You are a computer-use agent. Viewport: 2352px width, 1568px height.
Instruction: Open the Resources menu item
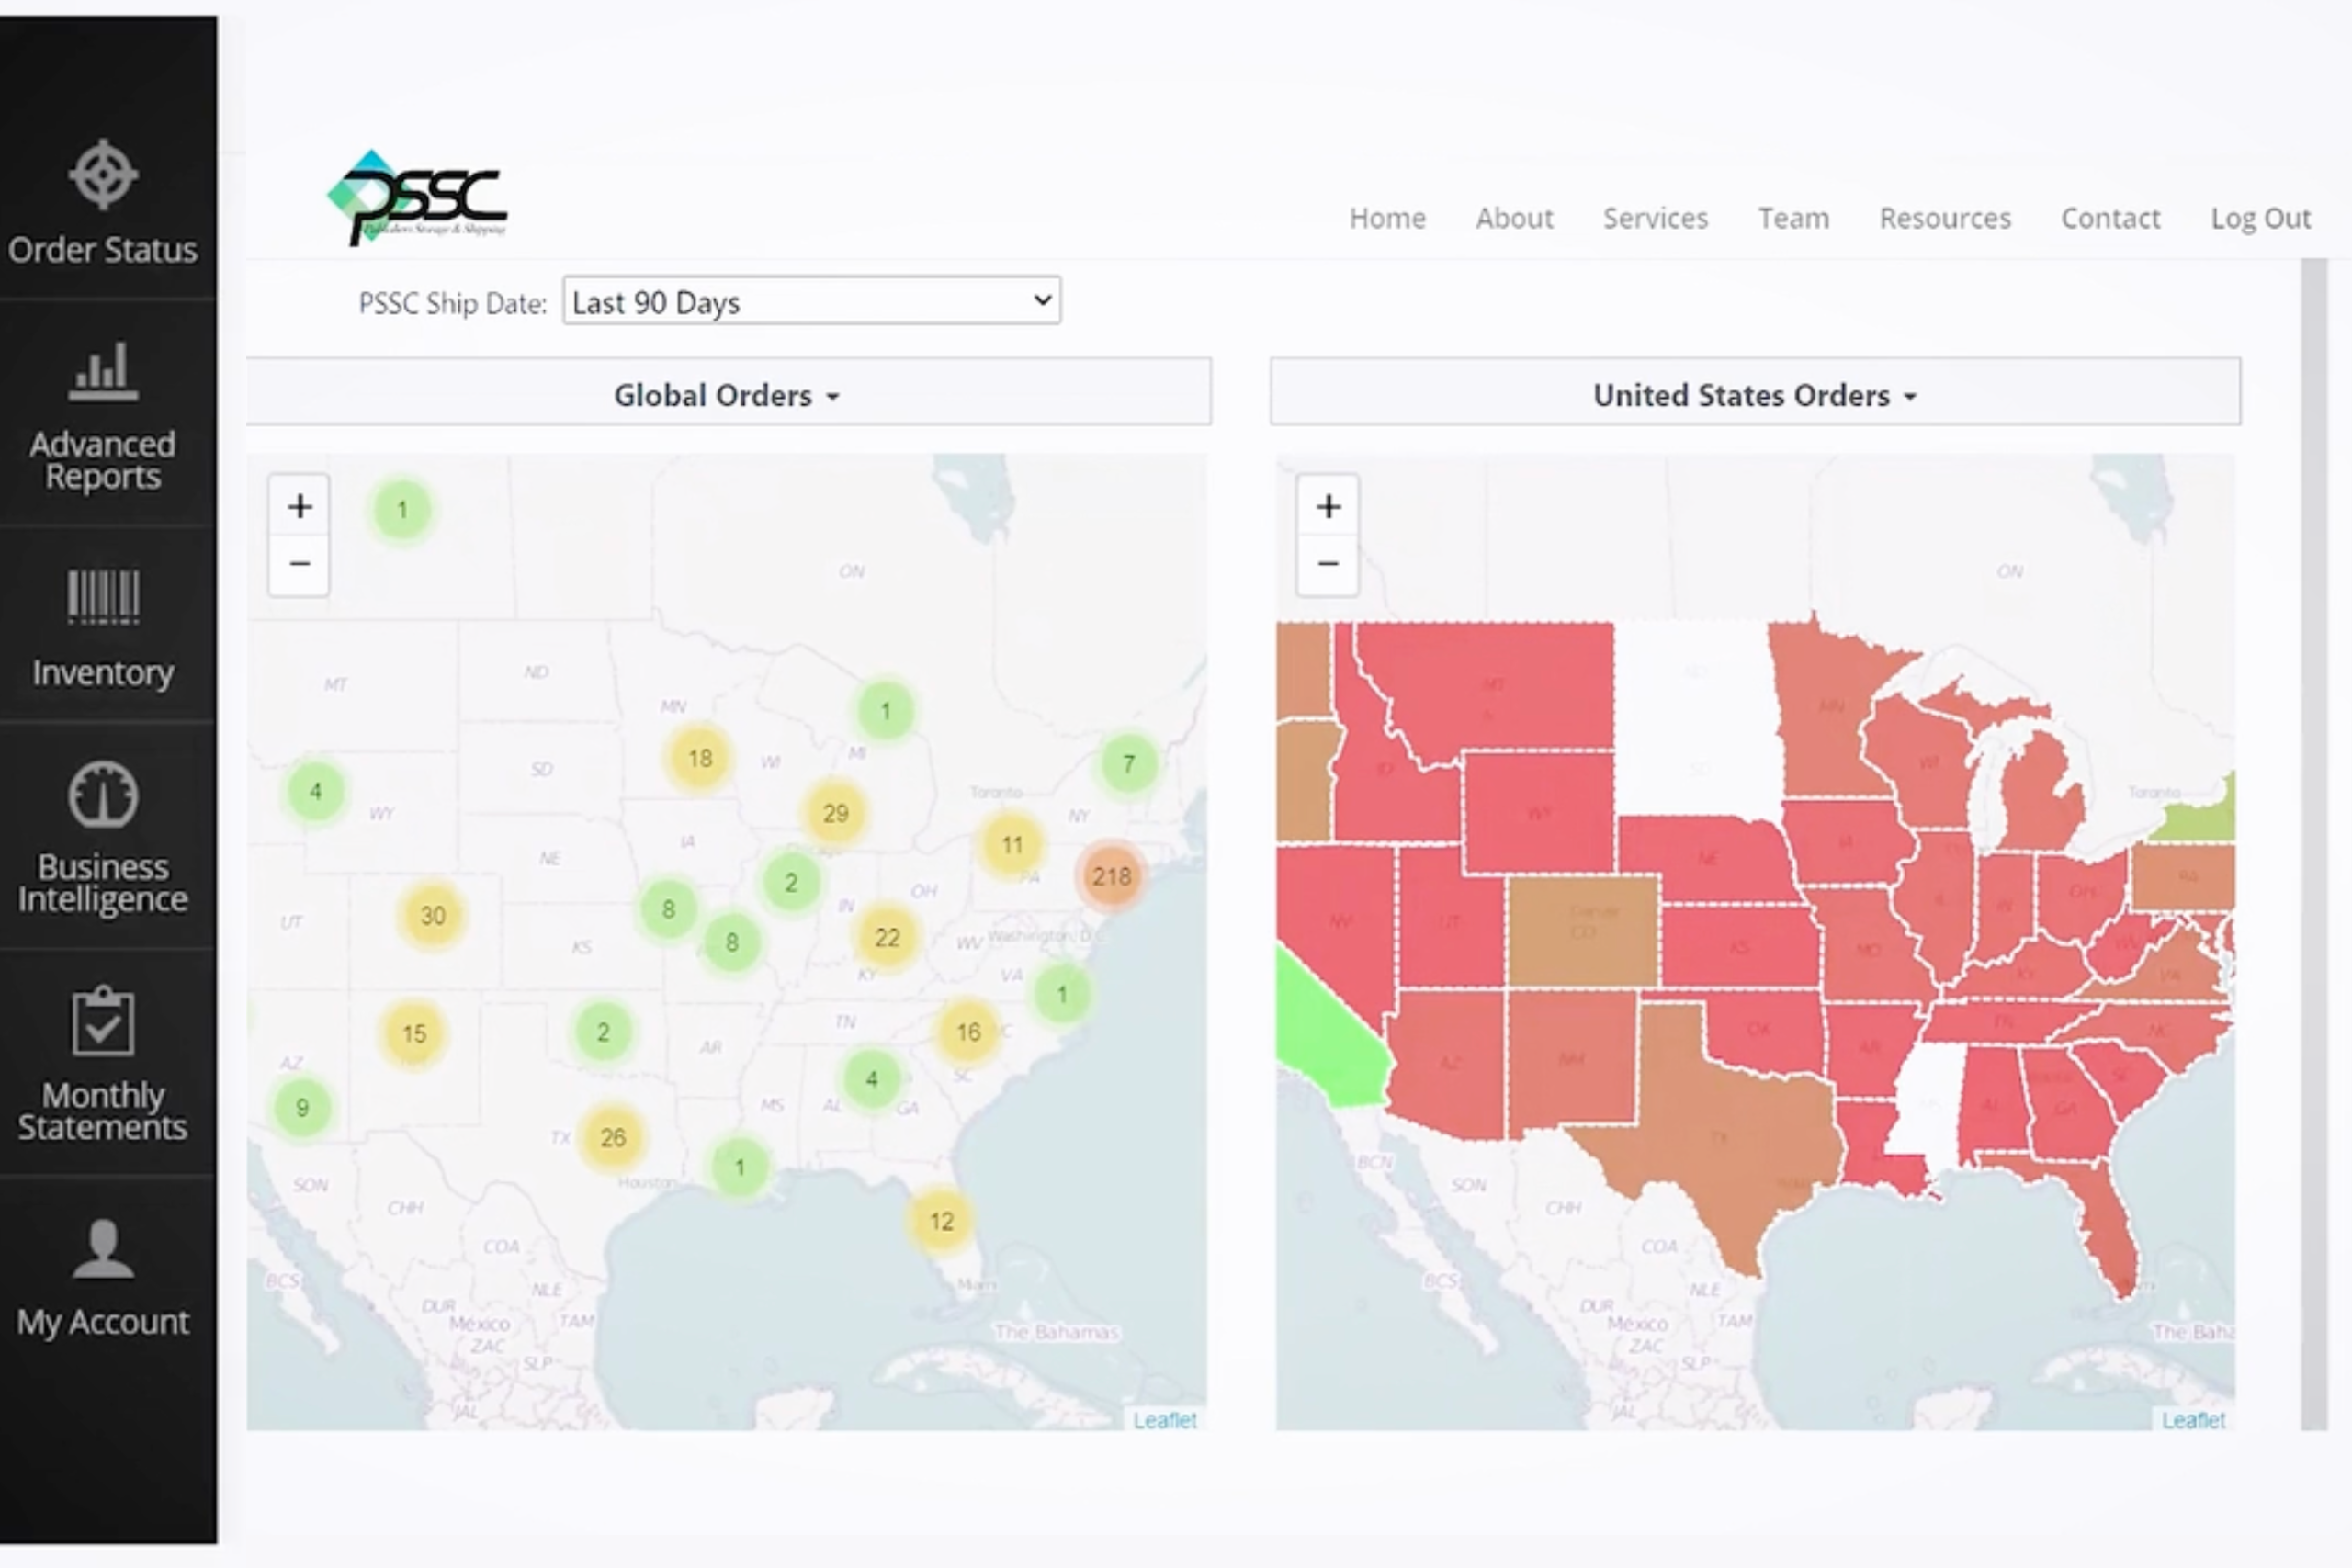coord(1944,218)
